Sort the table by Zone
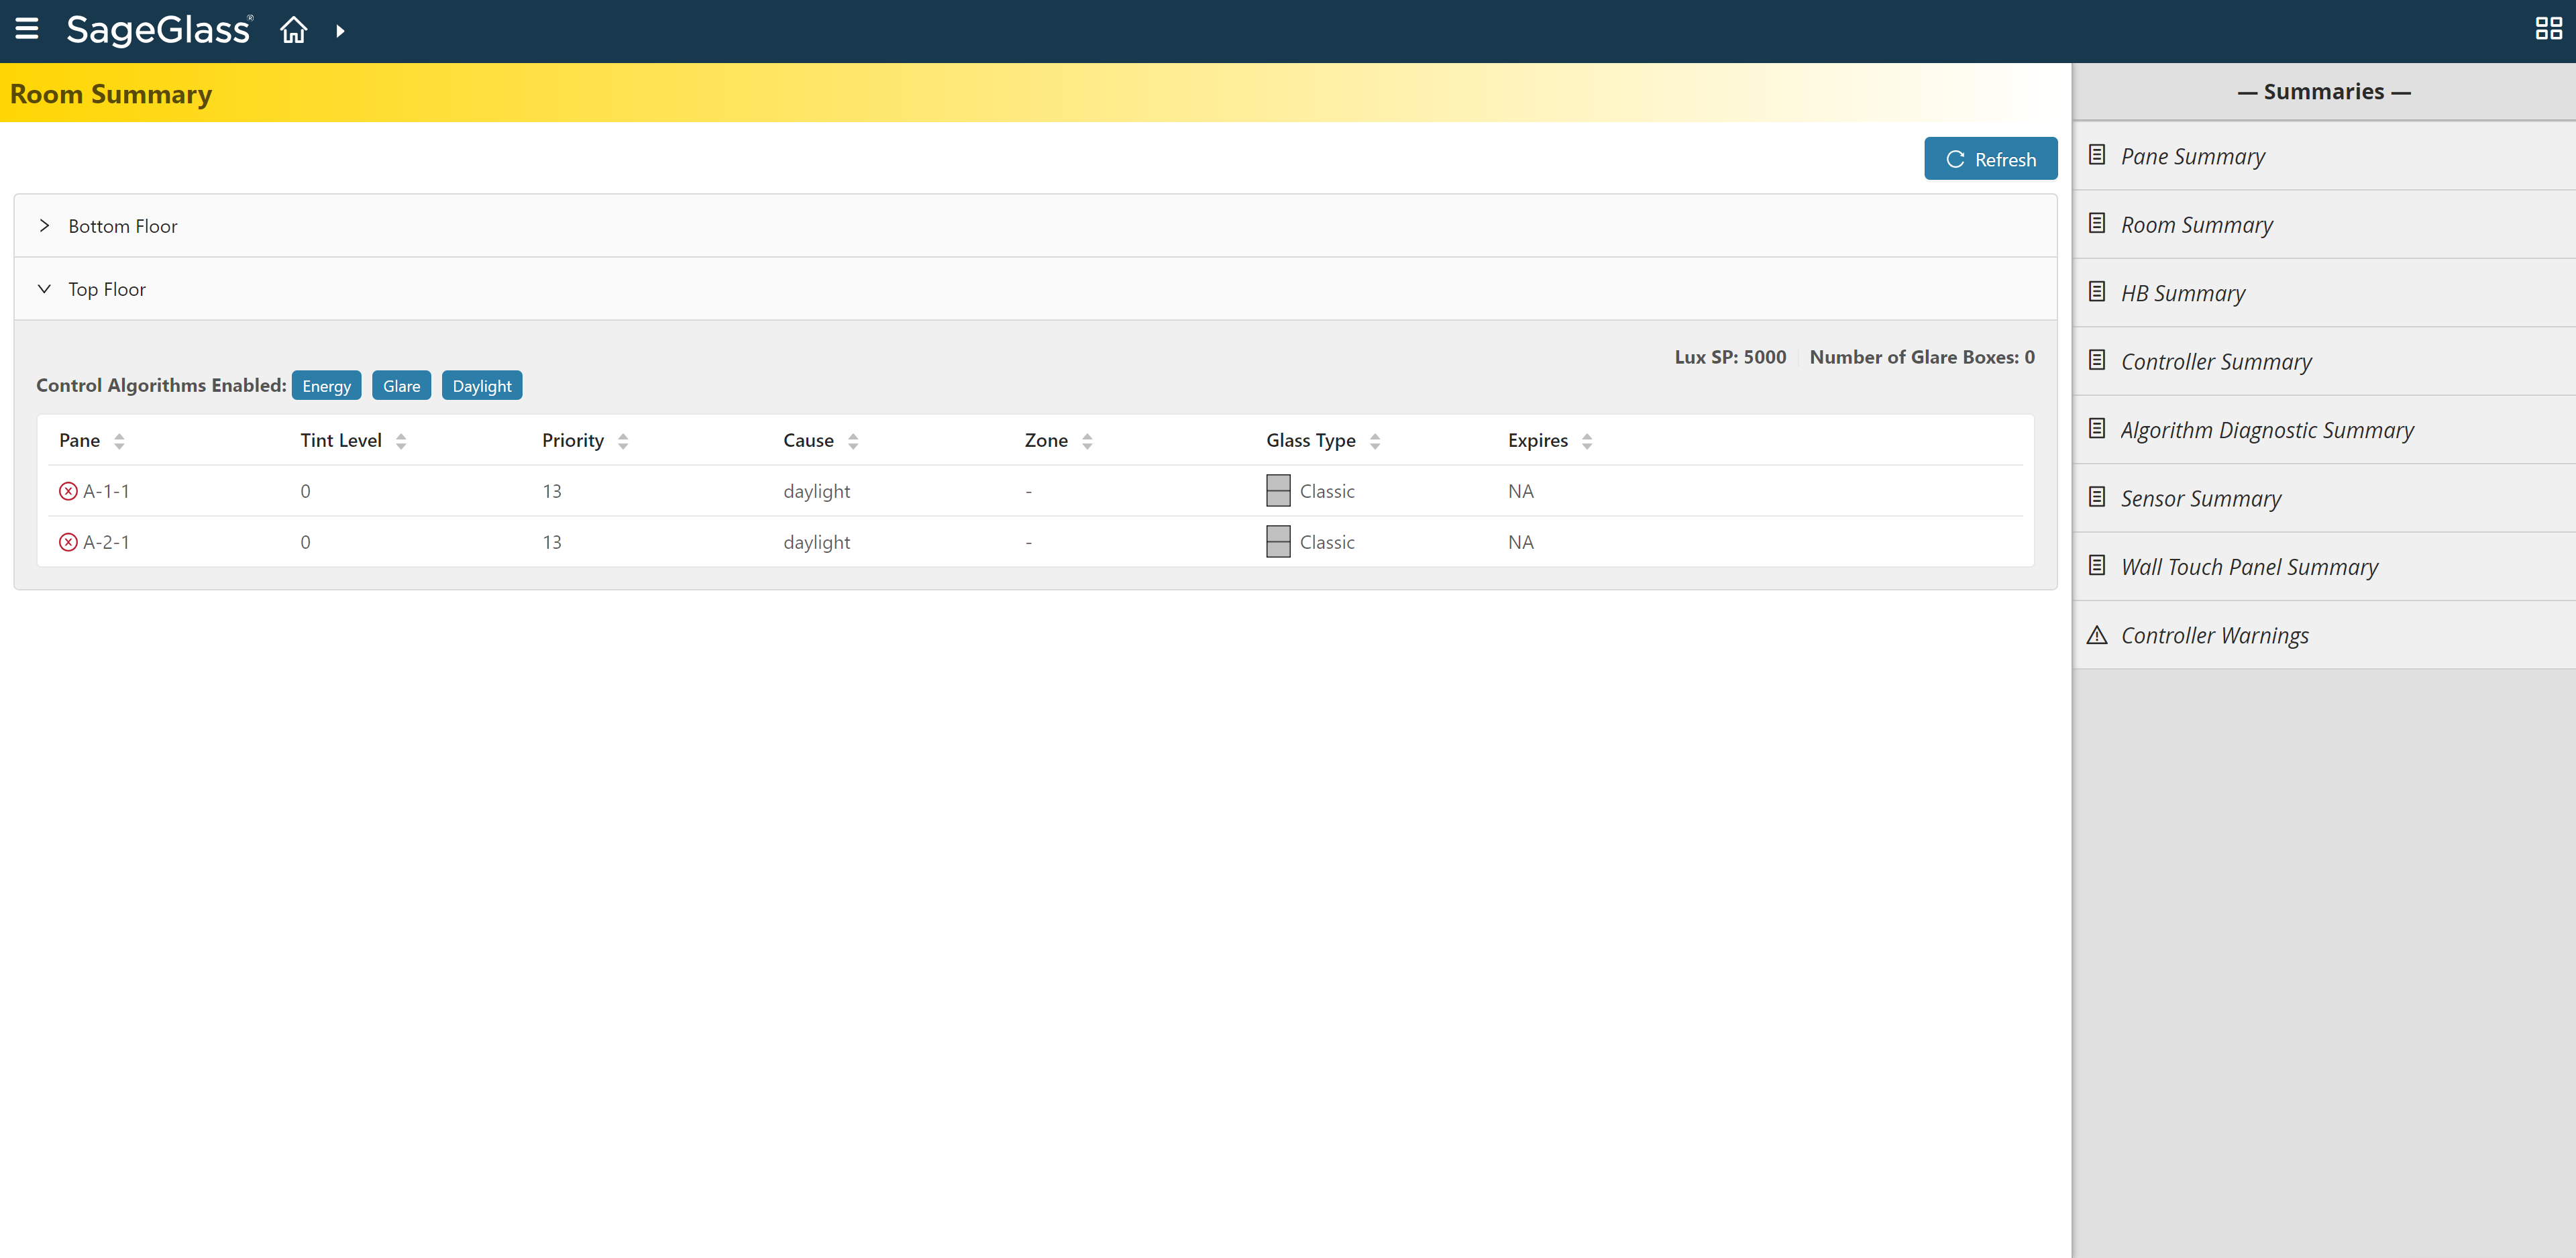Screen dimensions: 2576x1258 pos(1087,441)
